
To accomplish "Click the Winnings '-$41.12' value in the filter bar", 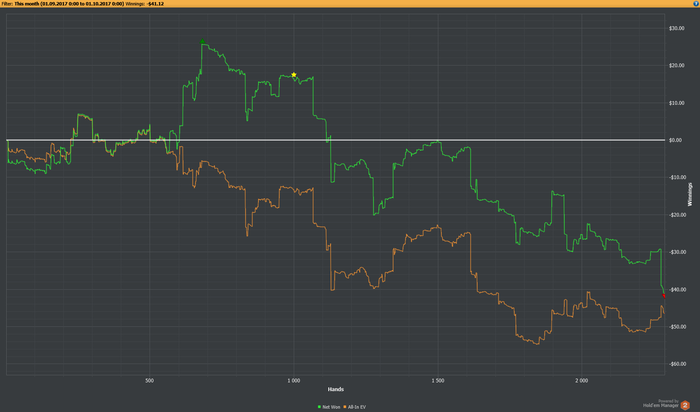I will tap(155, 4).
